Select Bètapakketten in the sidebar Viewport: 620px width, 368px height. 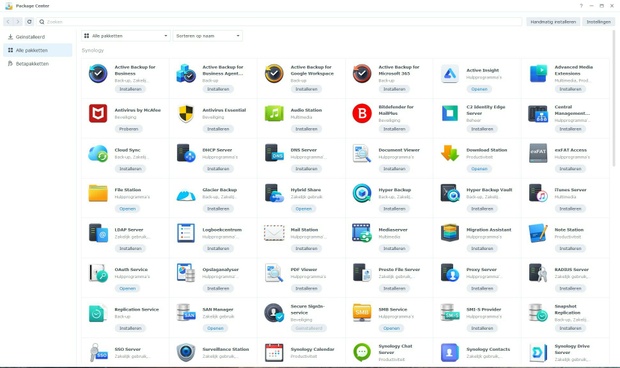click(x=38, y=64)
